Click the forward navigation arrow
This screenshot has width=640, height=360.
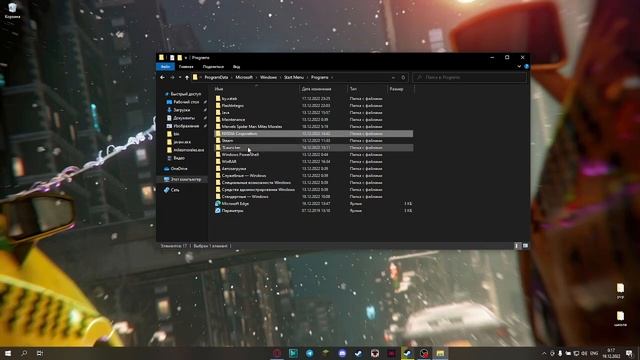(172, 77)
